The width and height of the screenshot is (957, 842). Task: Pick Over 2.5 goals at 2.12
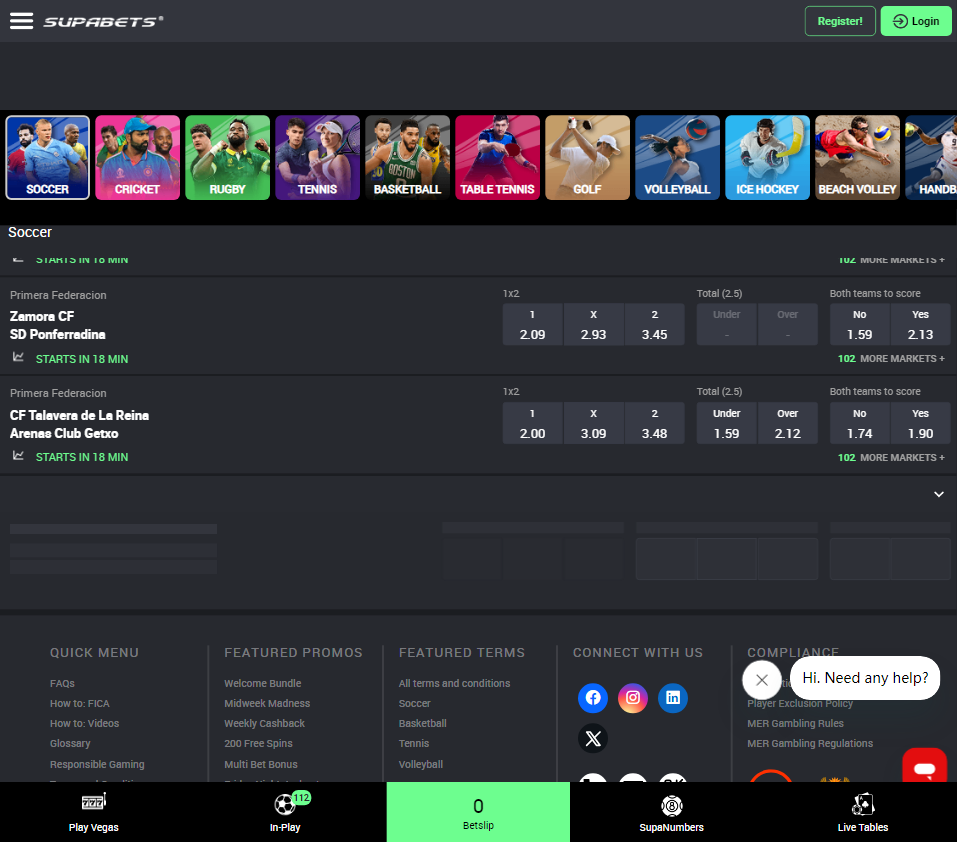point(787,423)
